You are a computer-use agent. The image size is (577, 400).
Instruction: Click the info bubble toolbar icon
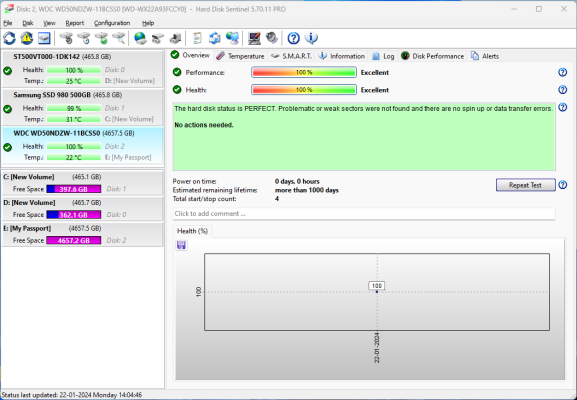click(x=311, y=38)
